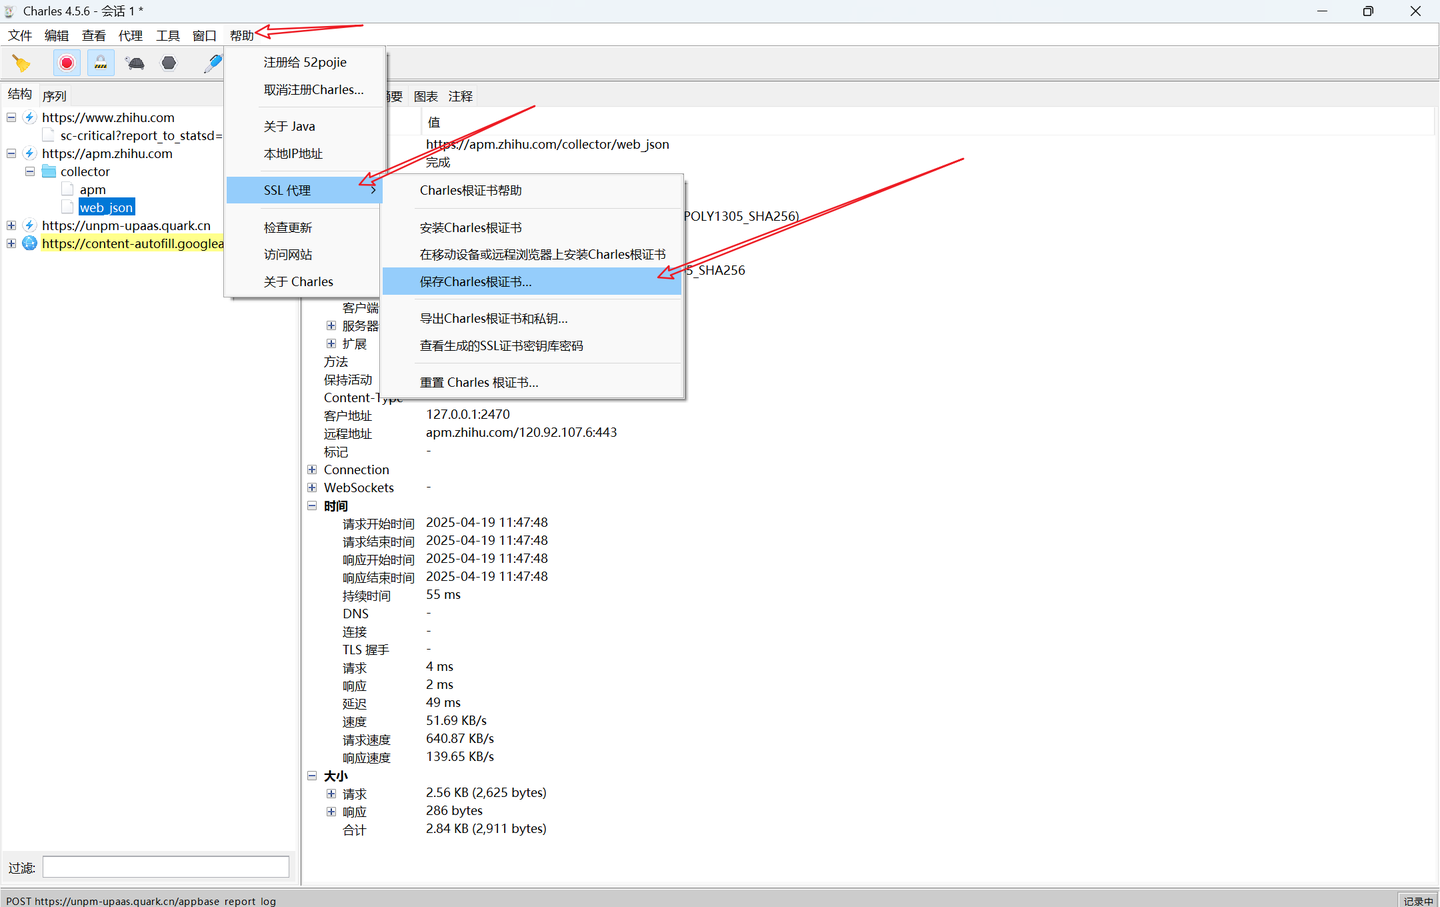Image resolution: width=1440 pixels, height=907 pixels.
Task: Click the 记录中 status bar button
Action: coord(1418,900)
